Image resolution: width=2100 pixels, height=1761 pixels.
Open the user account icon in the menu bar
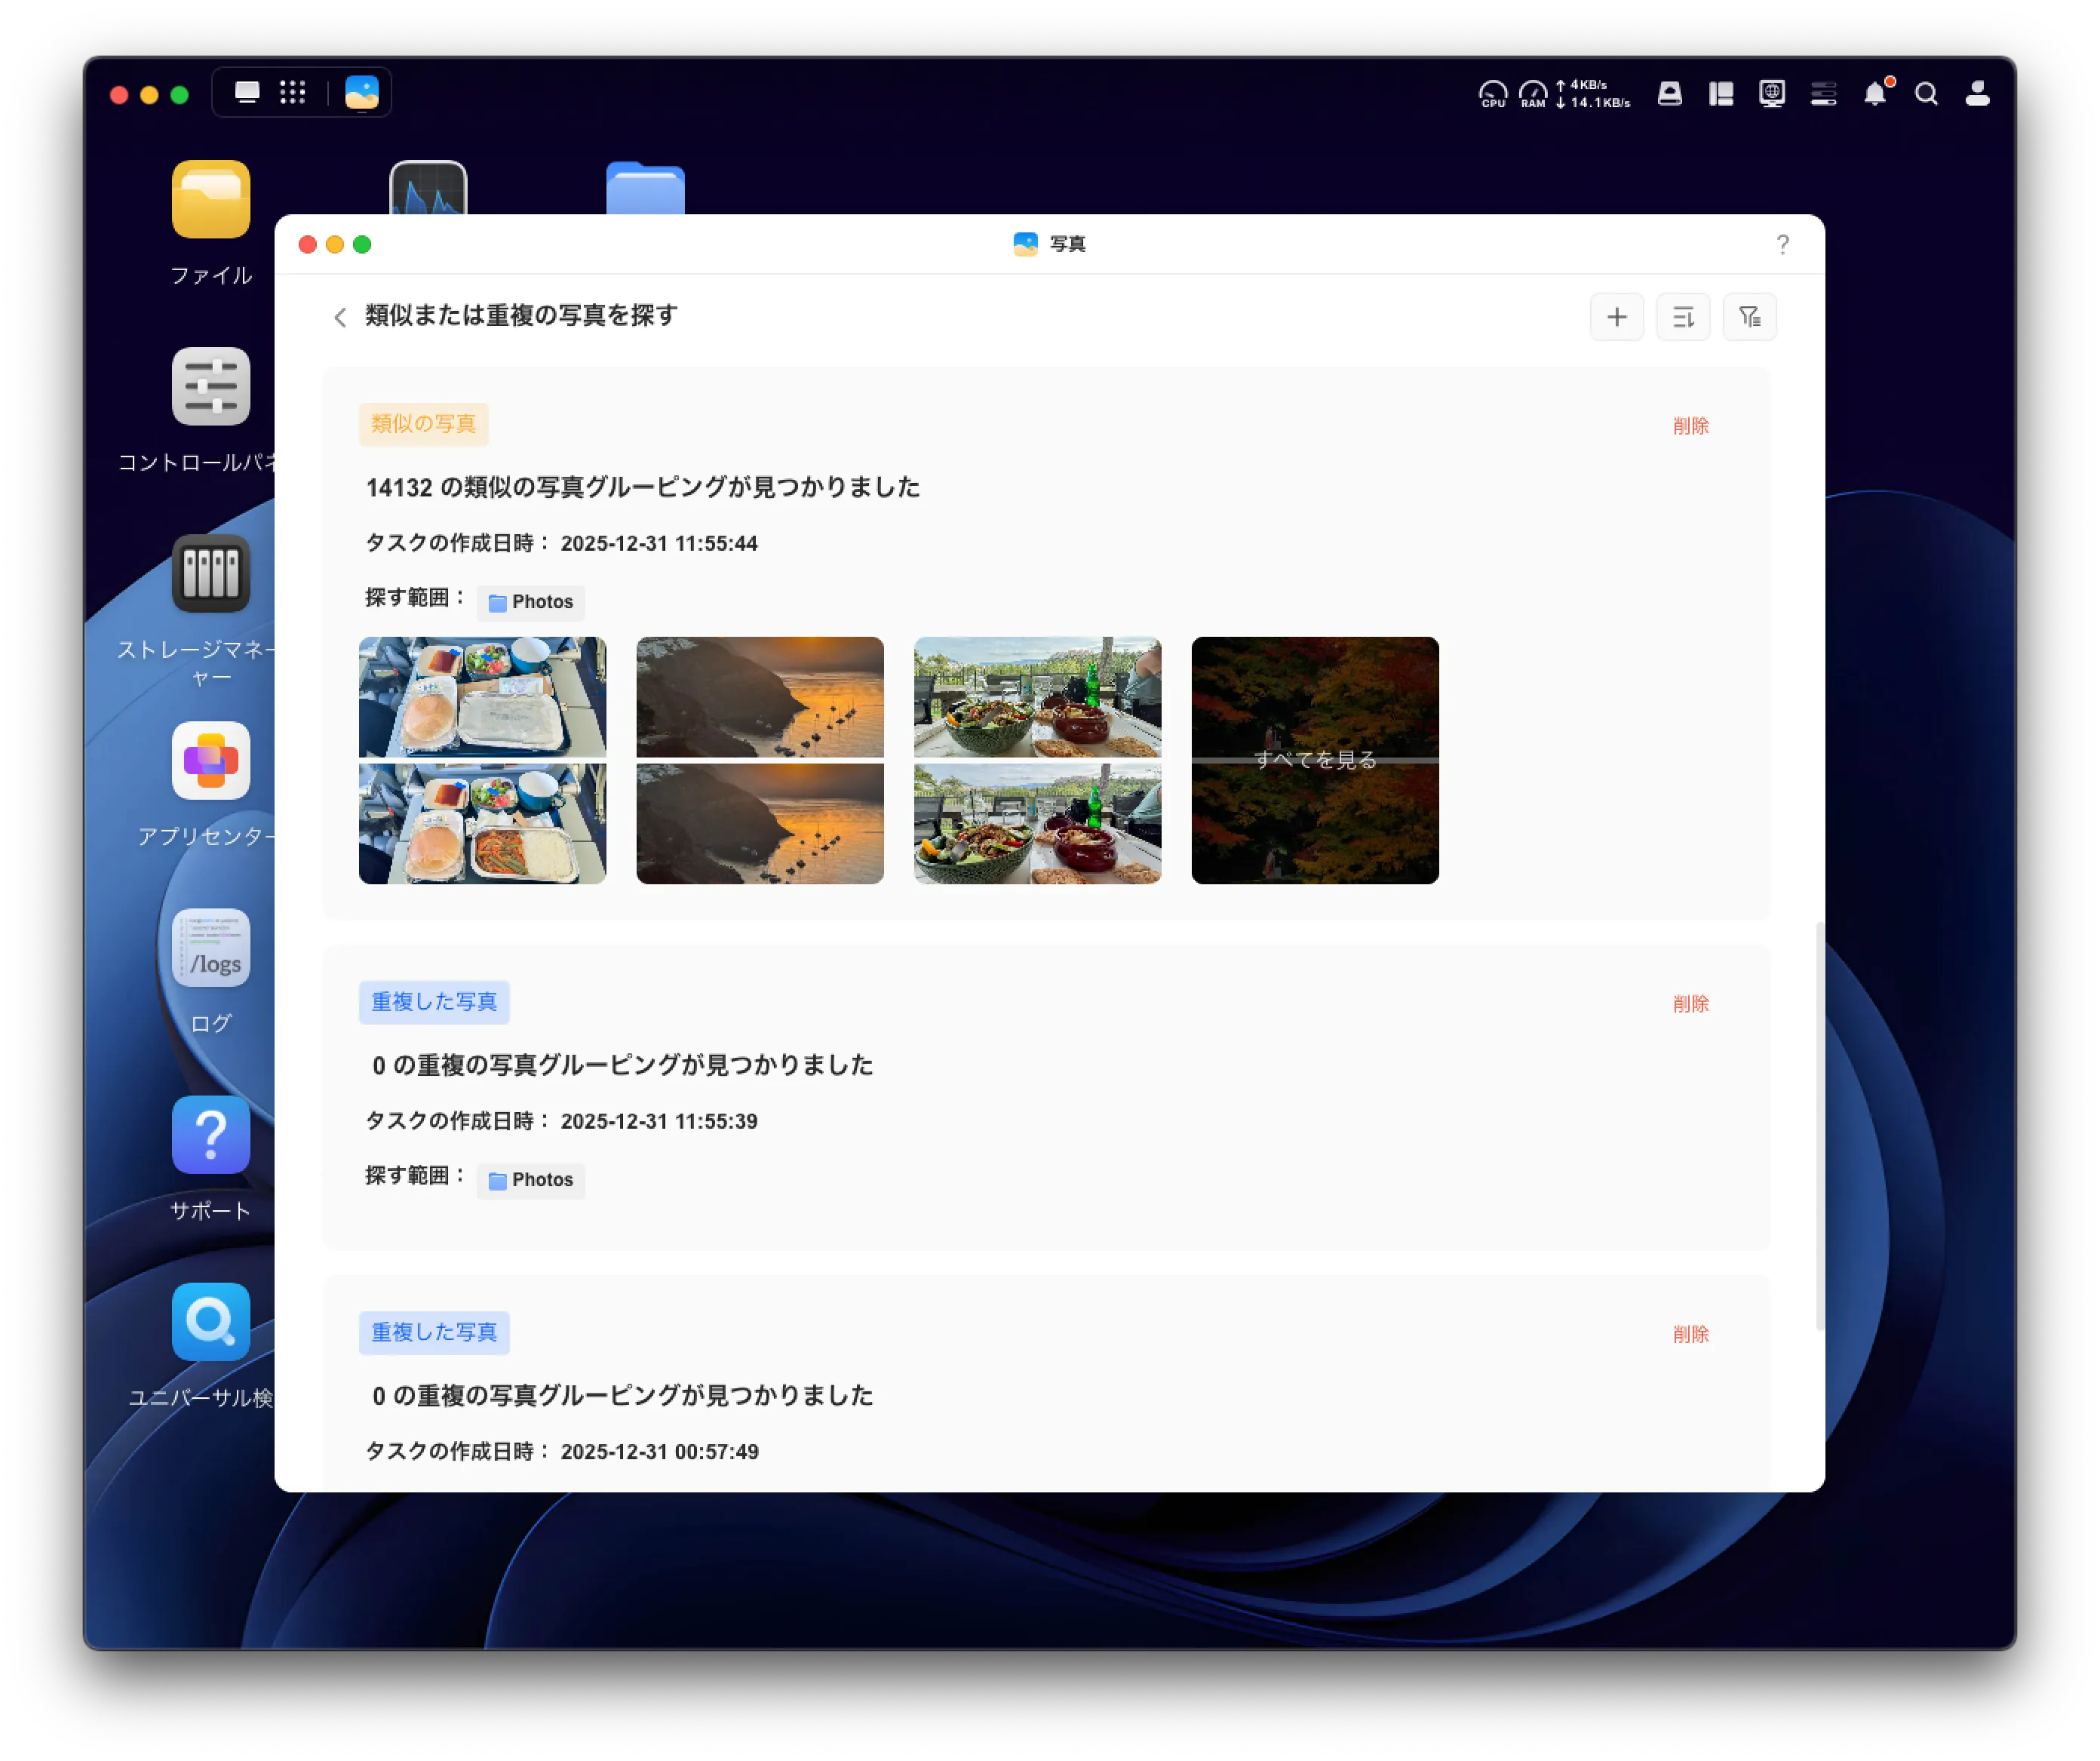tap(1976, 93)
